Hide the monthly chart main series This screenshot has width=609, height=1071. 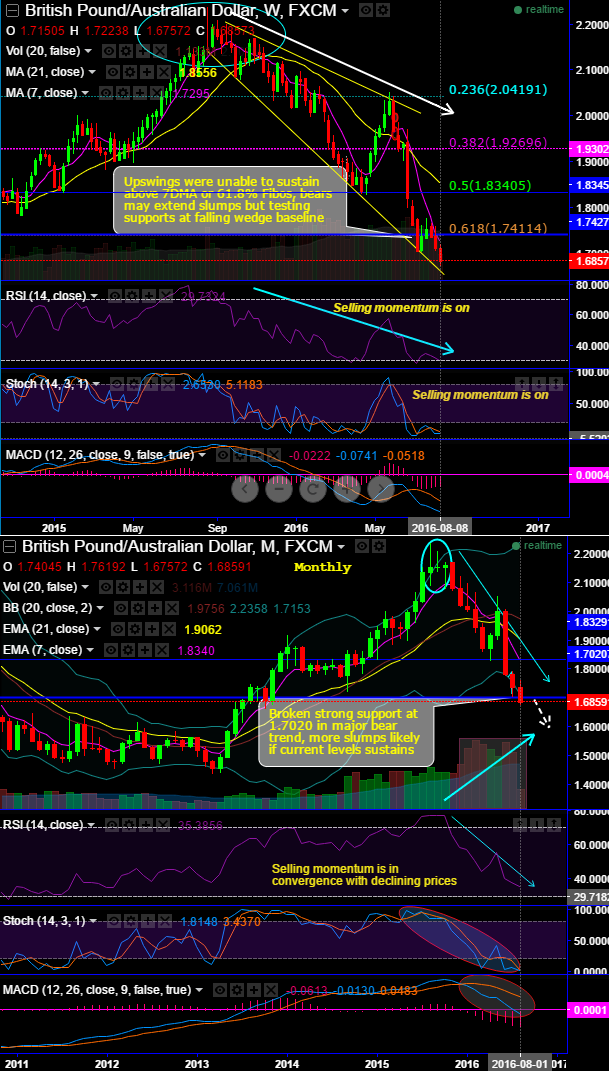point(362,546)
